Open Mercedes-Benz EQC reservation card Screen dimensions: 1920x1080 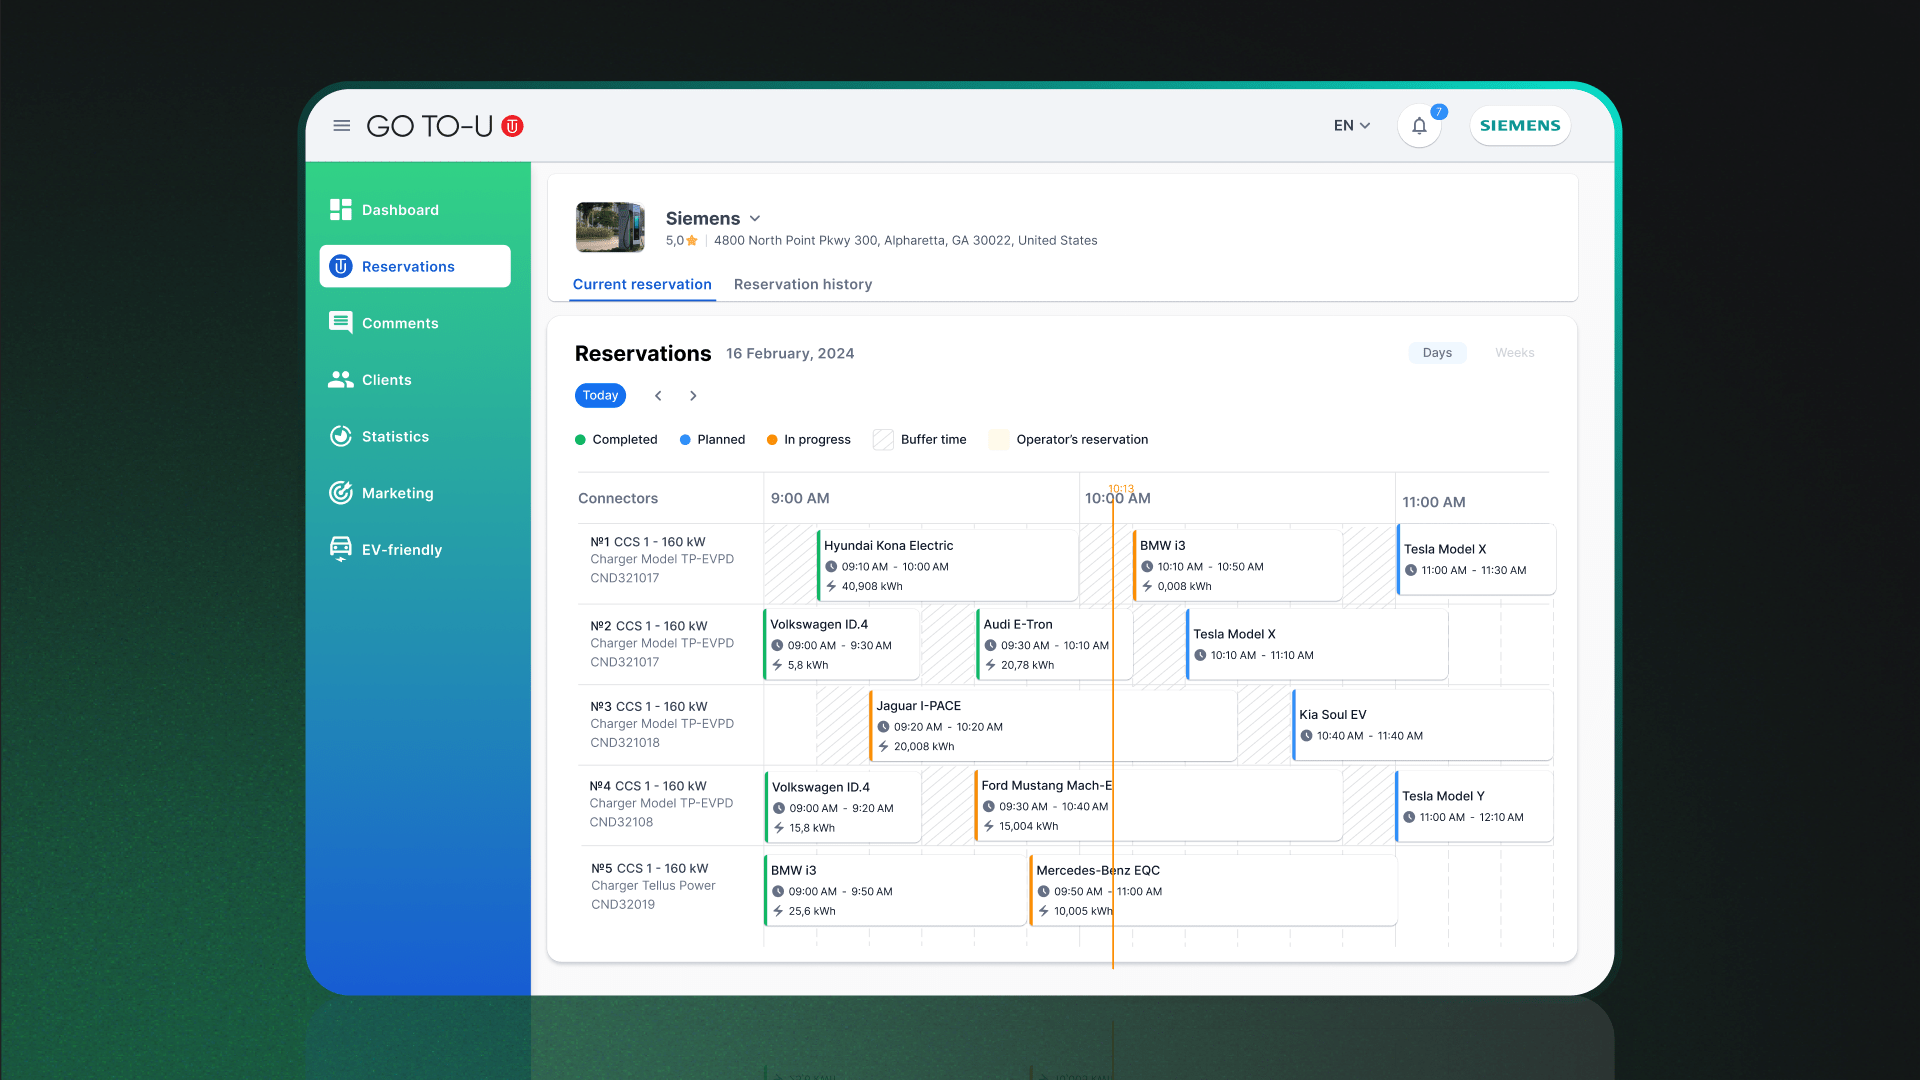coord(1213,890)
